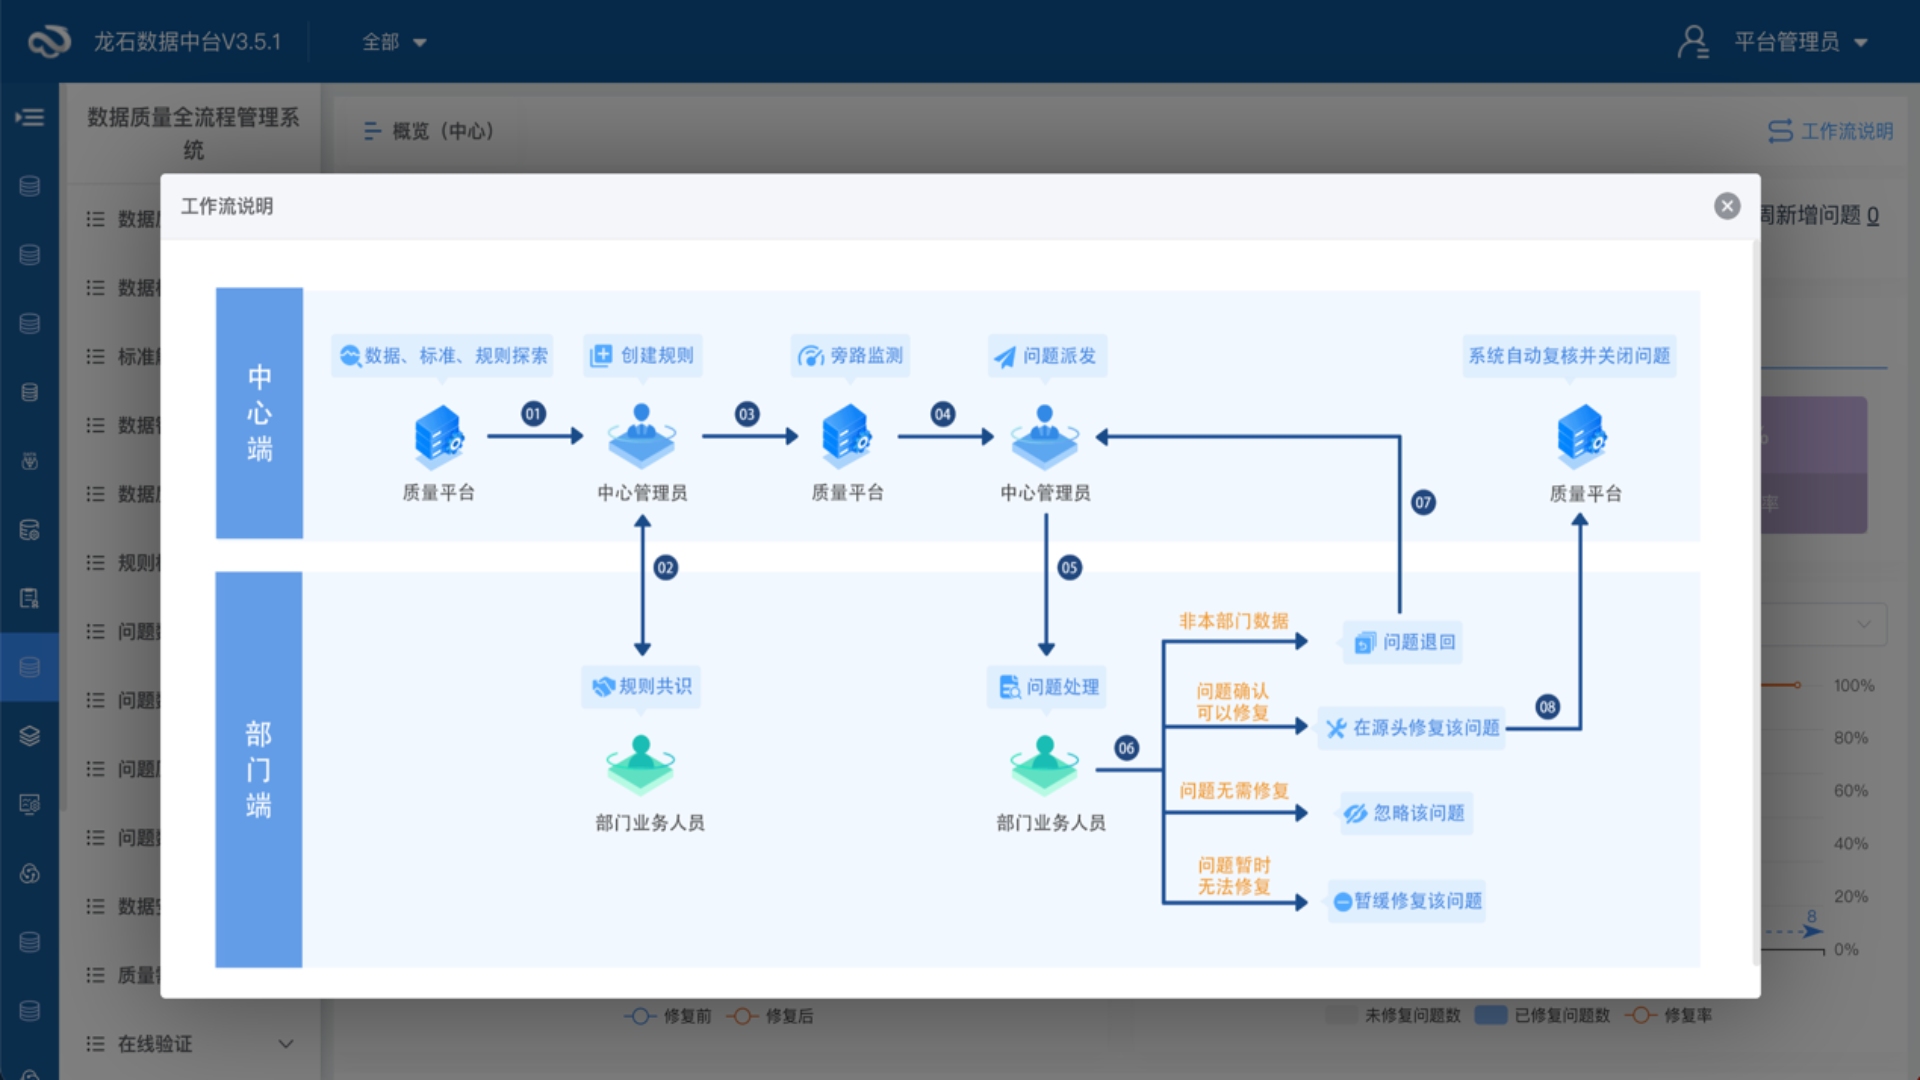Viewport: 1920px width, 1080px height.
Task: Click the step 07 circle marker
Action: tap(1423, 502)
